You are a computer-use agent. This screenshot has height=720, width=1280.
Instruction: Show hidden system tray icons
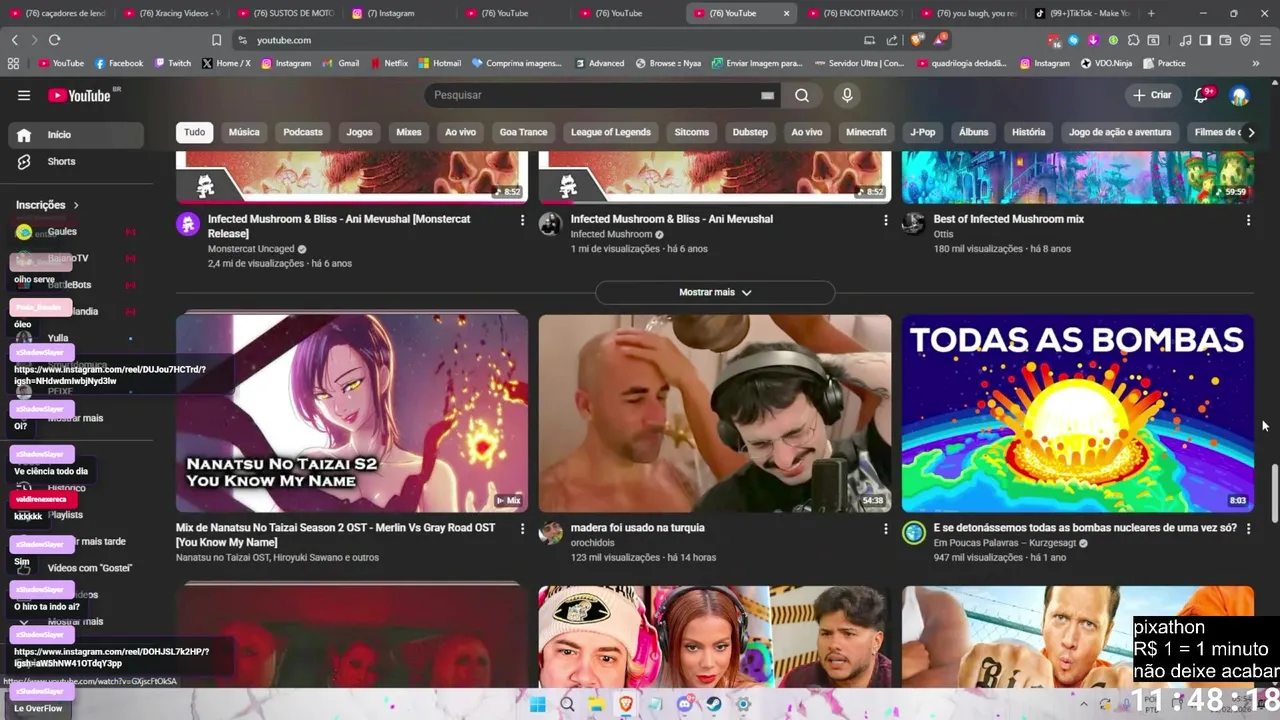tap(1083, 704)
